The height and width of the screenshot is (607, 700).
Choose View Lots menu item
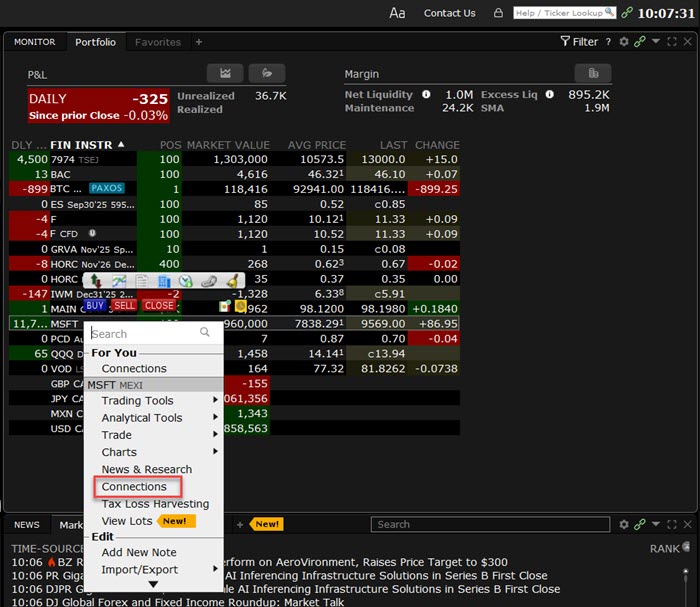tap(127, 521)
